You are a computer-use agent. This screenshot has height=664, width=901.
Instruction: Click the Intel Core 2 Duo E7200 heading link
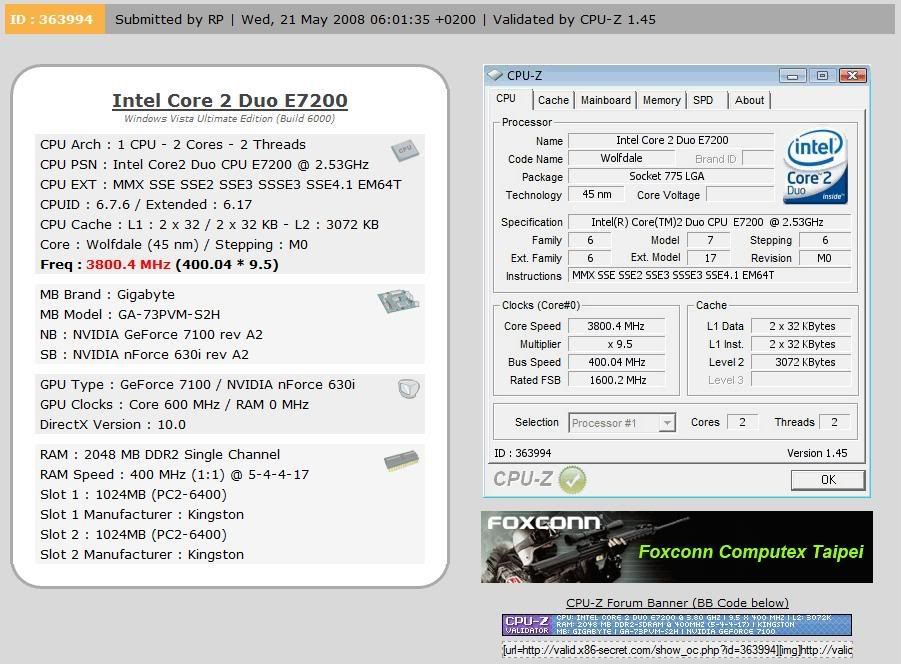coord(230,101)
